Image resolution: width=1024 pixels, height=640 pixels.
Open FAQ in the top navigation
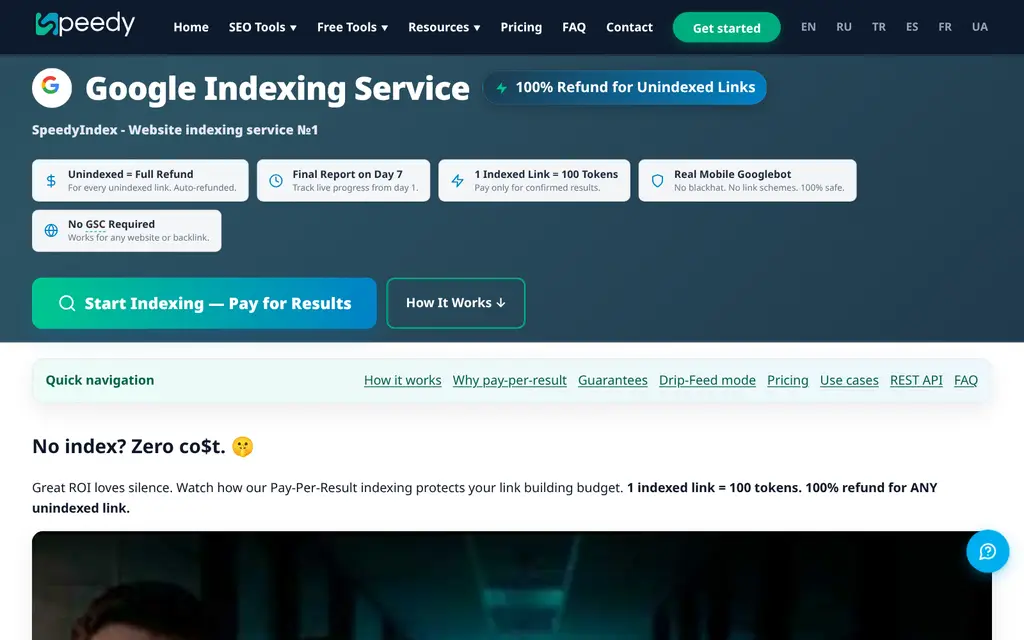point(574,27)
